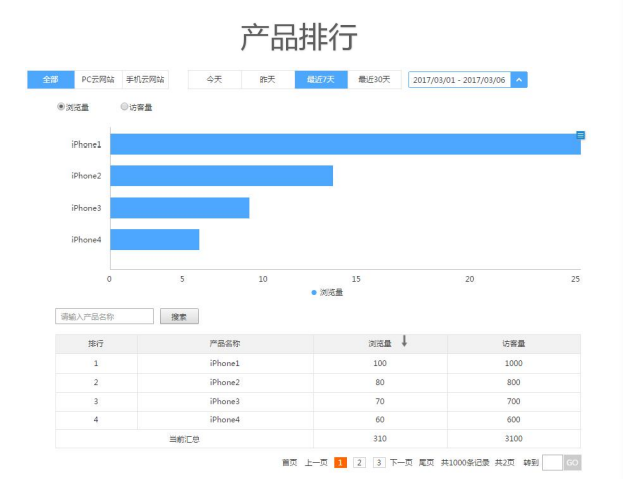
Task: Select the 最近30天 time filter
Action: point(374,80)
